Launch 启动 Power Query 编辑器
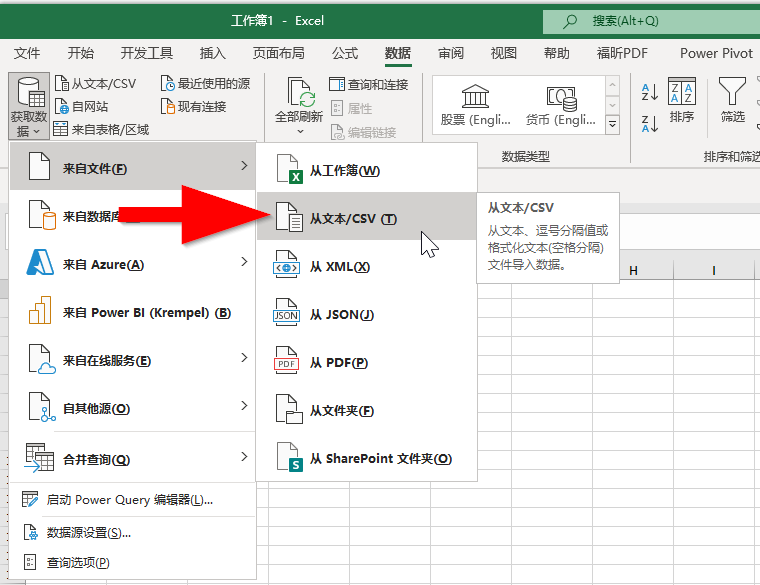760x585 pixels. [x=132, y=500]
